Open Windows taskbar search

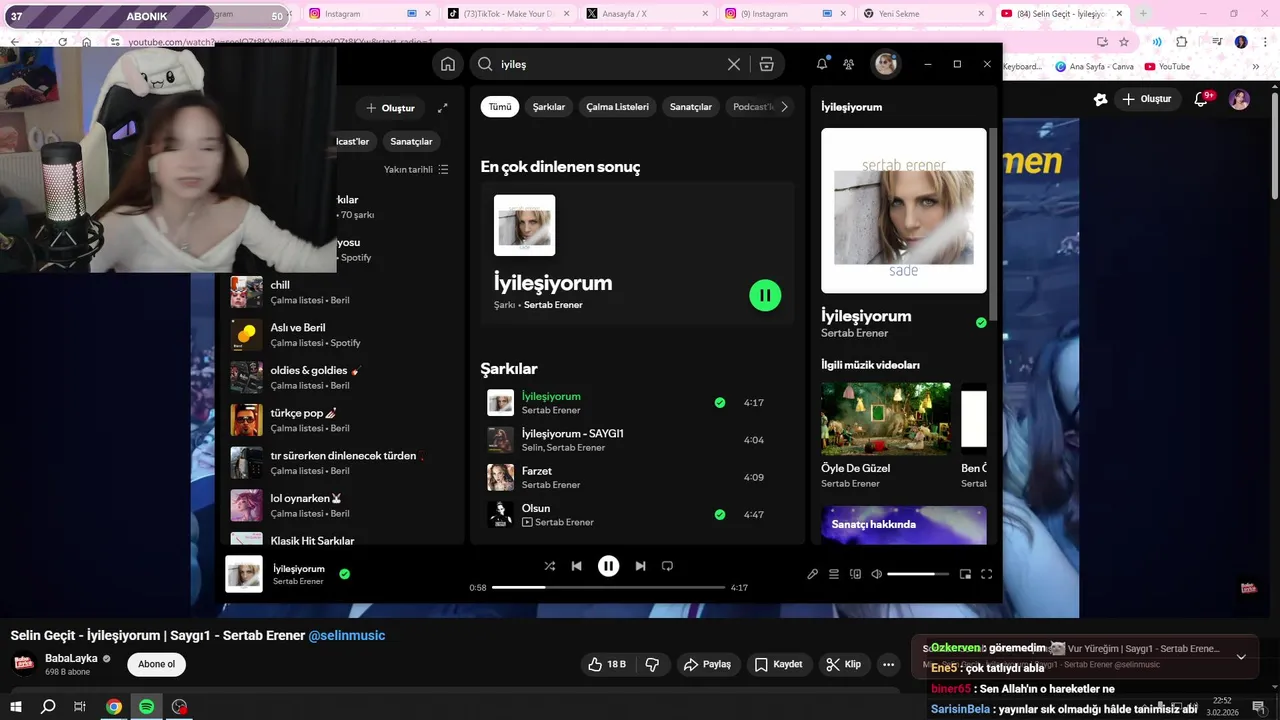(48, 707)
